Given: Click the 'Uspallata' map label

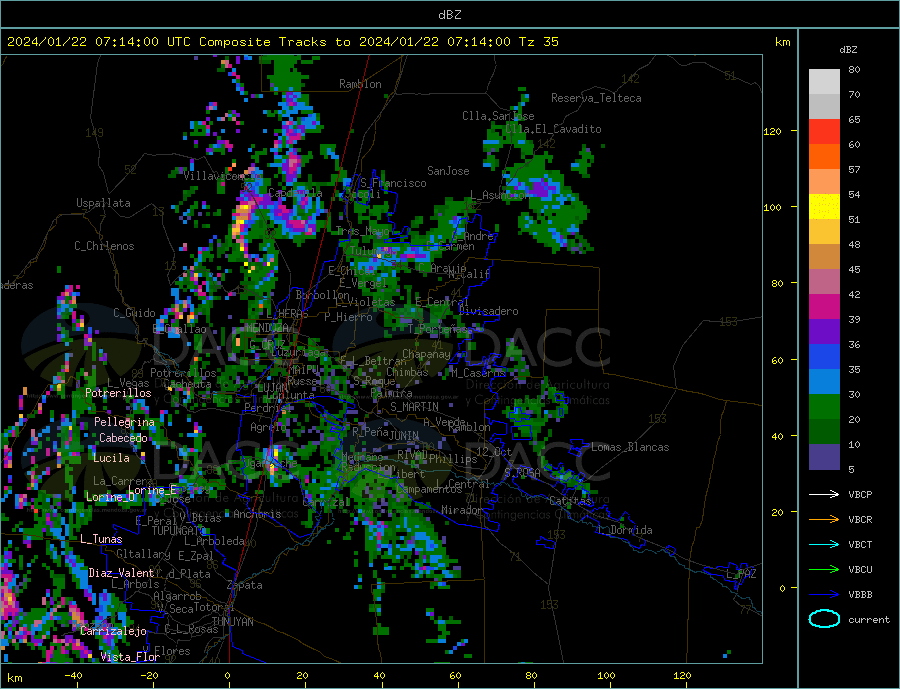Looking at the screenshot, I should click(x=103, y=203).
